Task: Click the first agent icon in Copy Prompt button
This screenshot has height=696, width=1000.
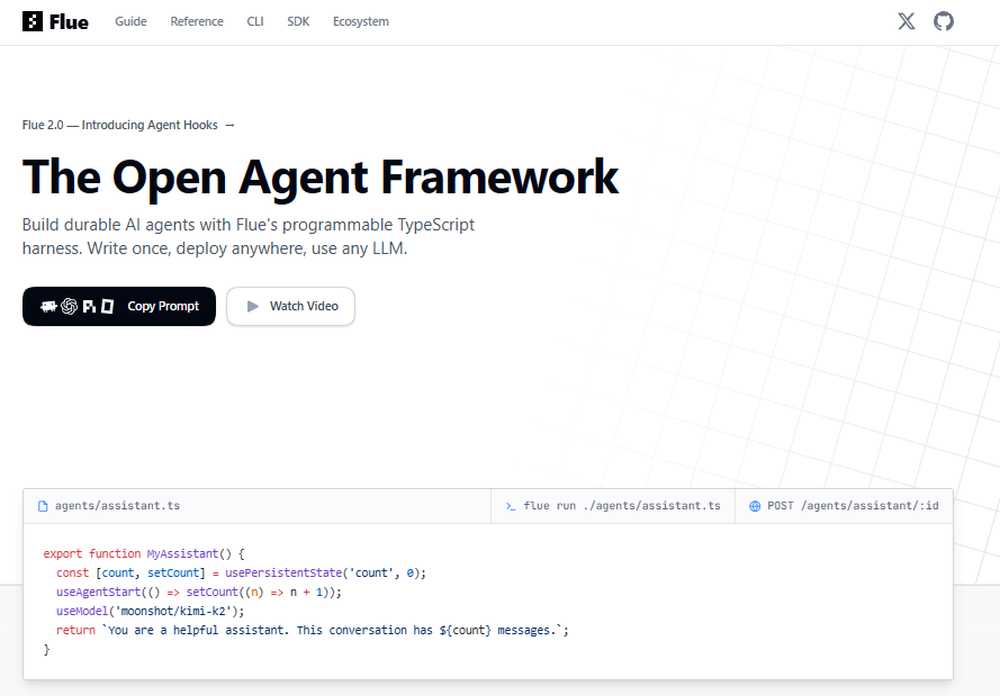Action: [x=48, y=307]
